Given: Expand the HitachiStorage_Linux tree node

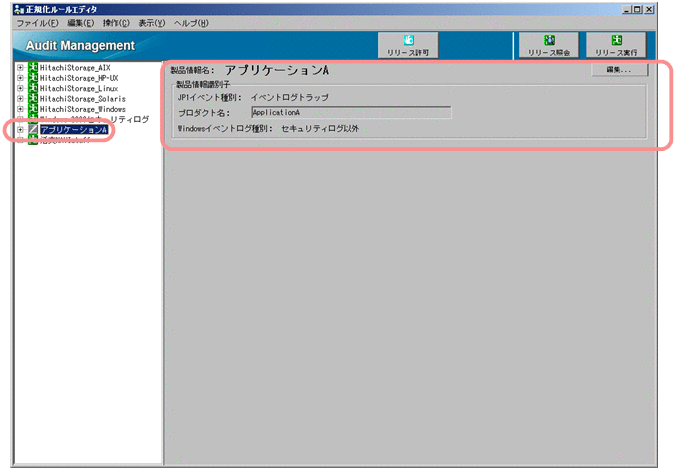Looking at the screenshot, I should click(20, 88).
